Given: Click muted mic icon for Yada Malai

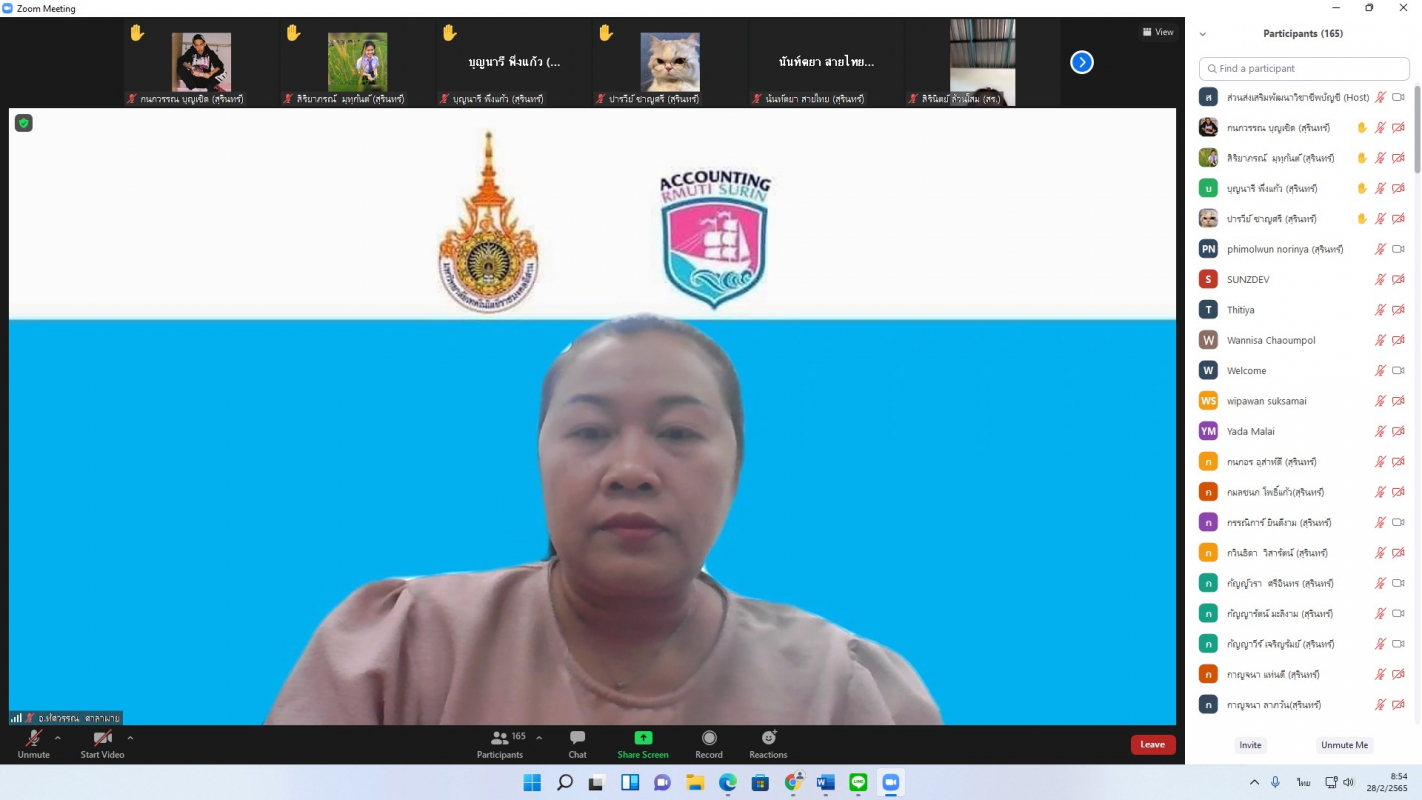Looking at the screenshot, I should click(x=1380, y=431).
